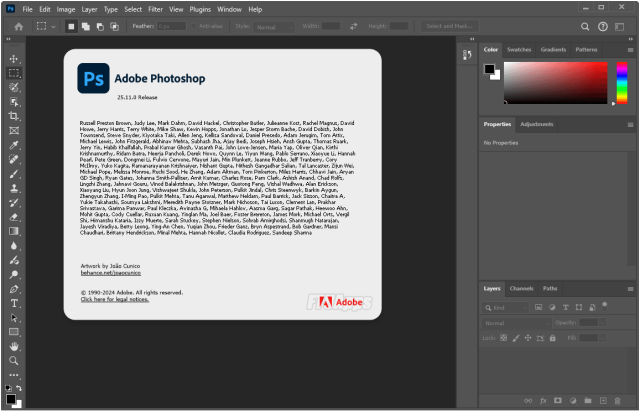The image size is (640, 412).
Task: Select the Clone Stamp tool
Action: 14,188
